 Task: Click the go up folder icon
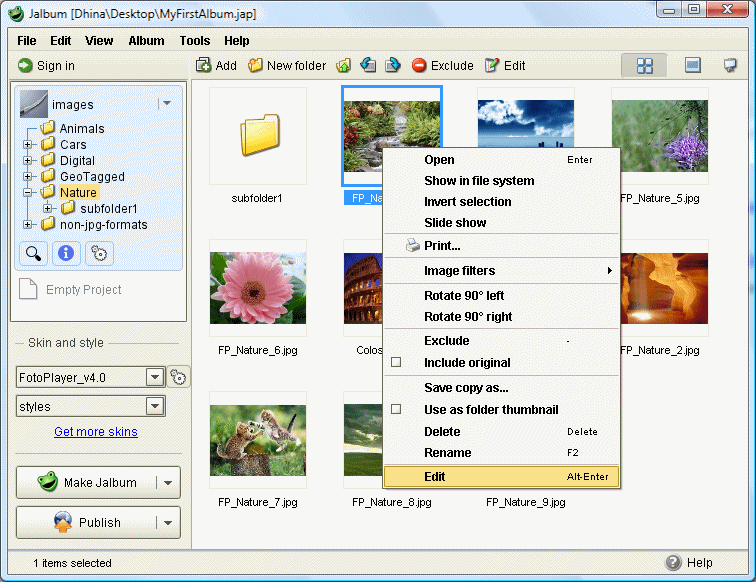343,65
